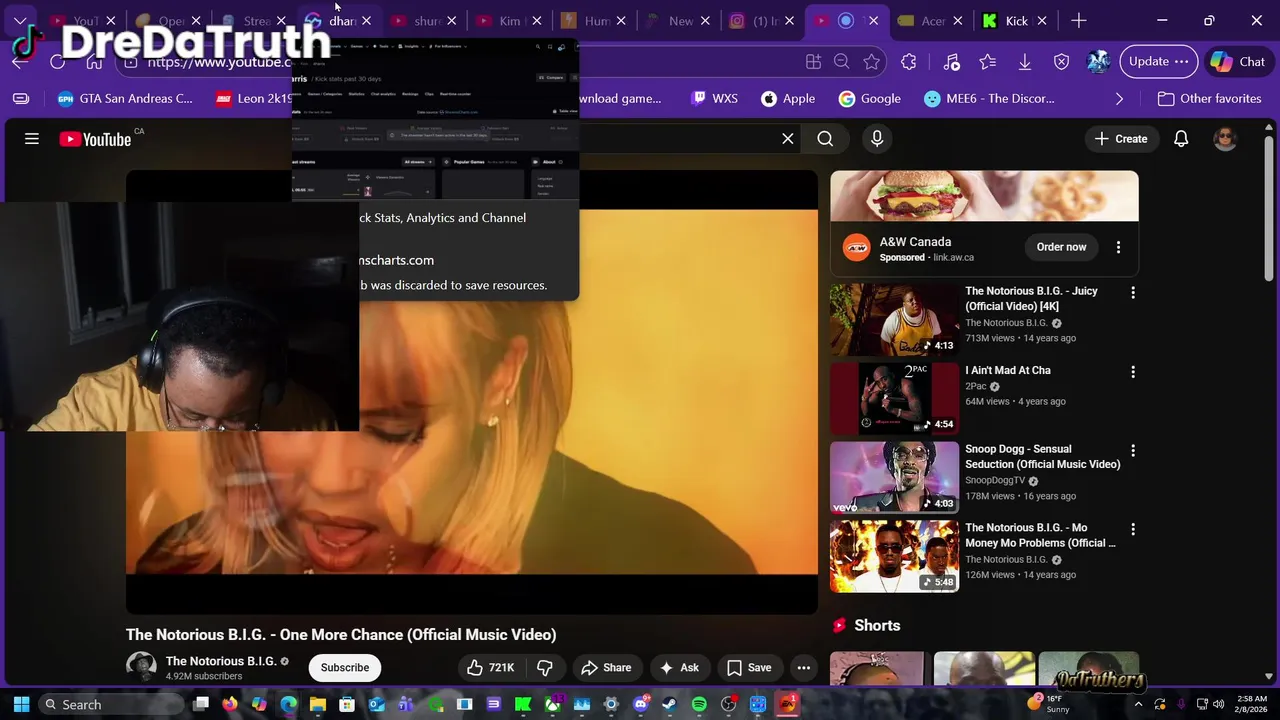Image resolution: width=1280 pixels, height=720 pixels.
Task: Dislike the One More Chance video
Action: point(545,668)
